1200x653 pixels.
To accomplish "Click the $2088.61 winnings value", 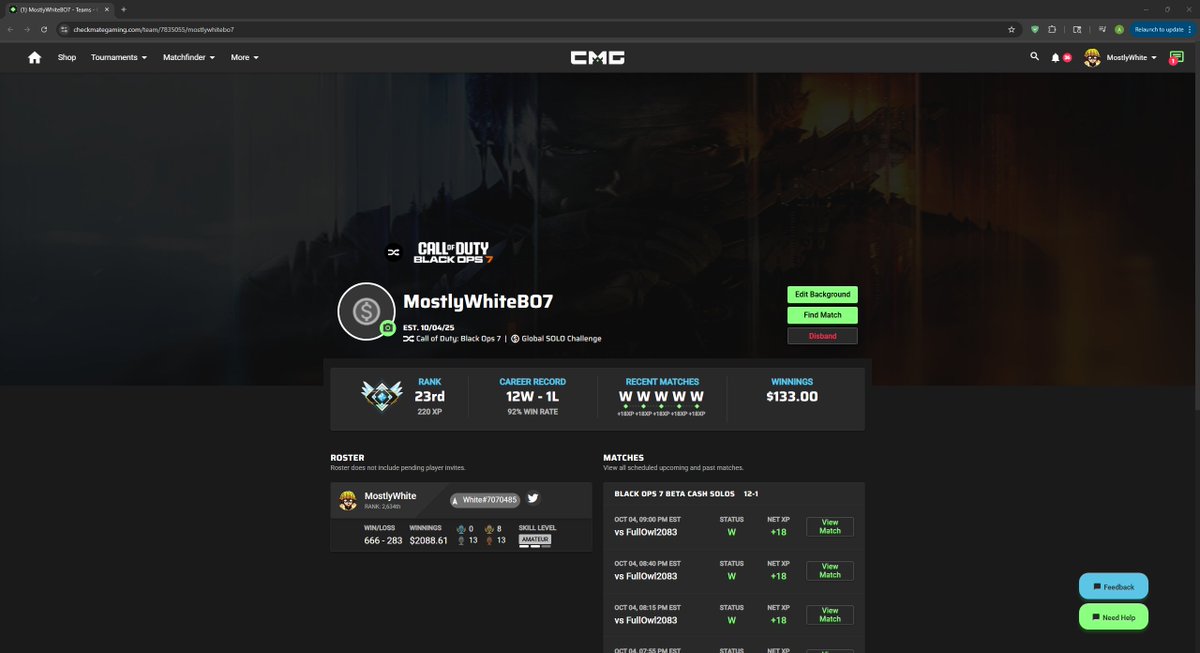I will [429, 541].
